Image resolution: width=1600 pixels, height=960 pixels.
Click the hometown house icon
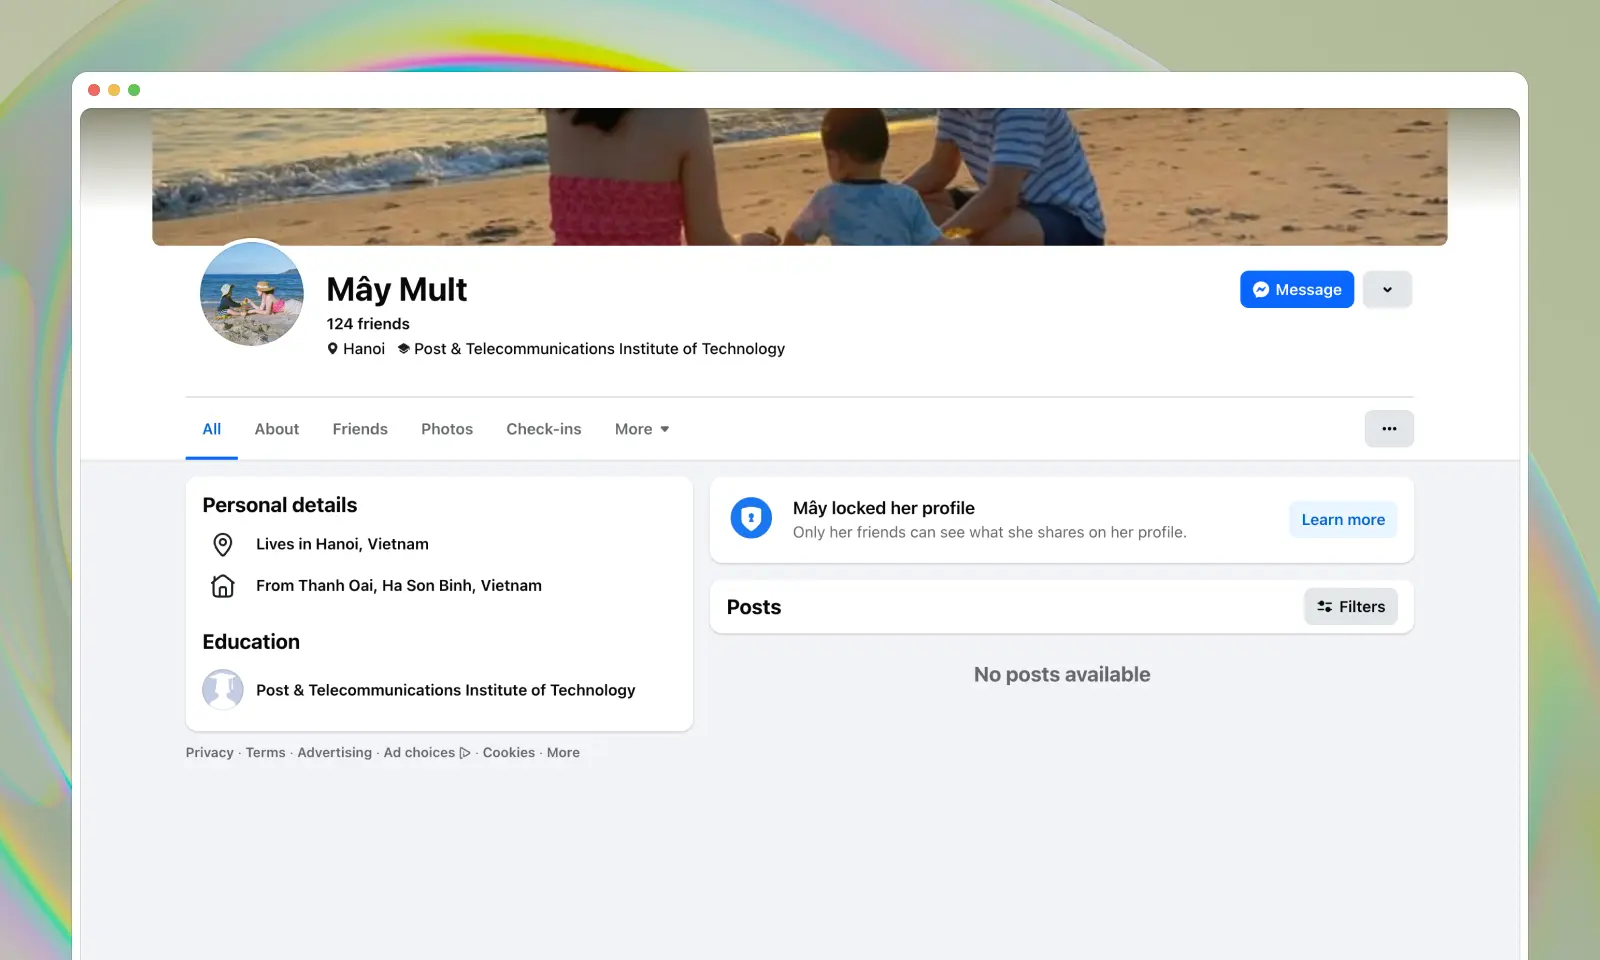pos(223,586)
